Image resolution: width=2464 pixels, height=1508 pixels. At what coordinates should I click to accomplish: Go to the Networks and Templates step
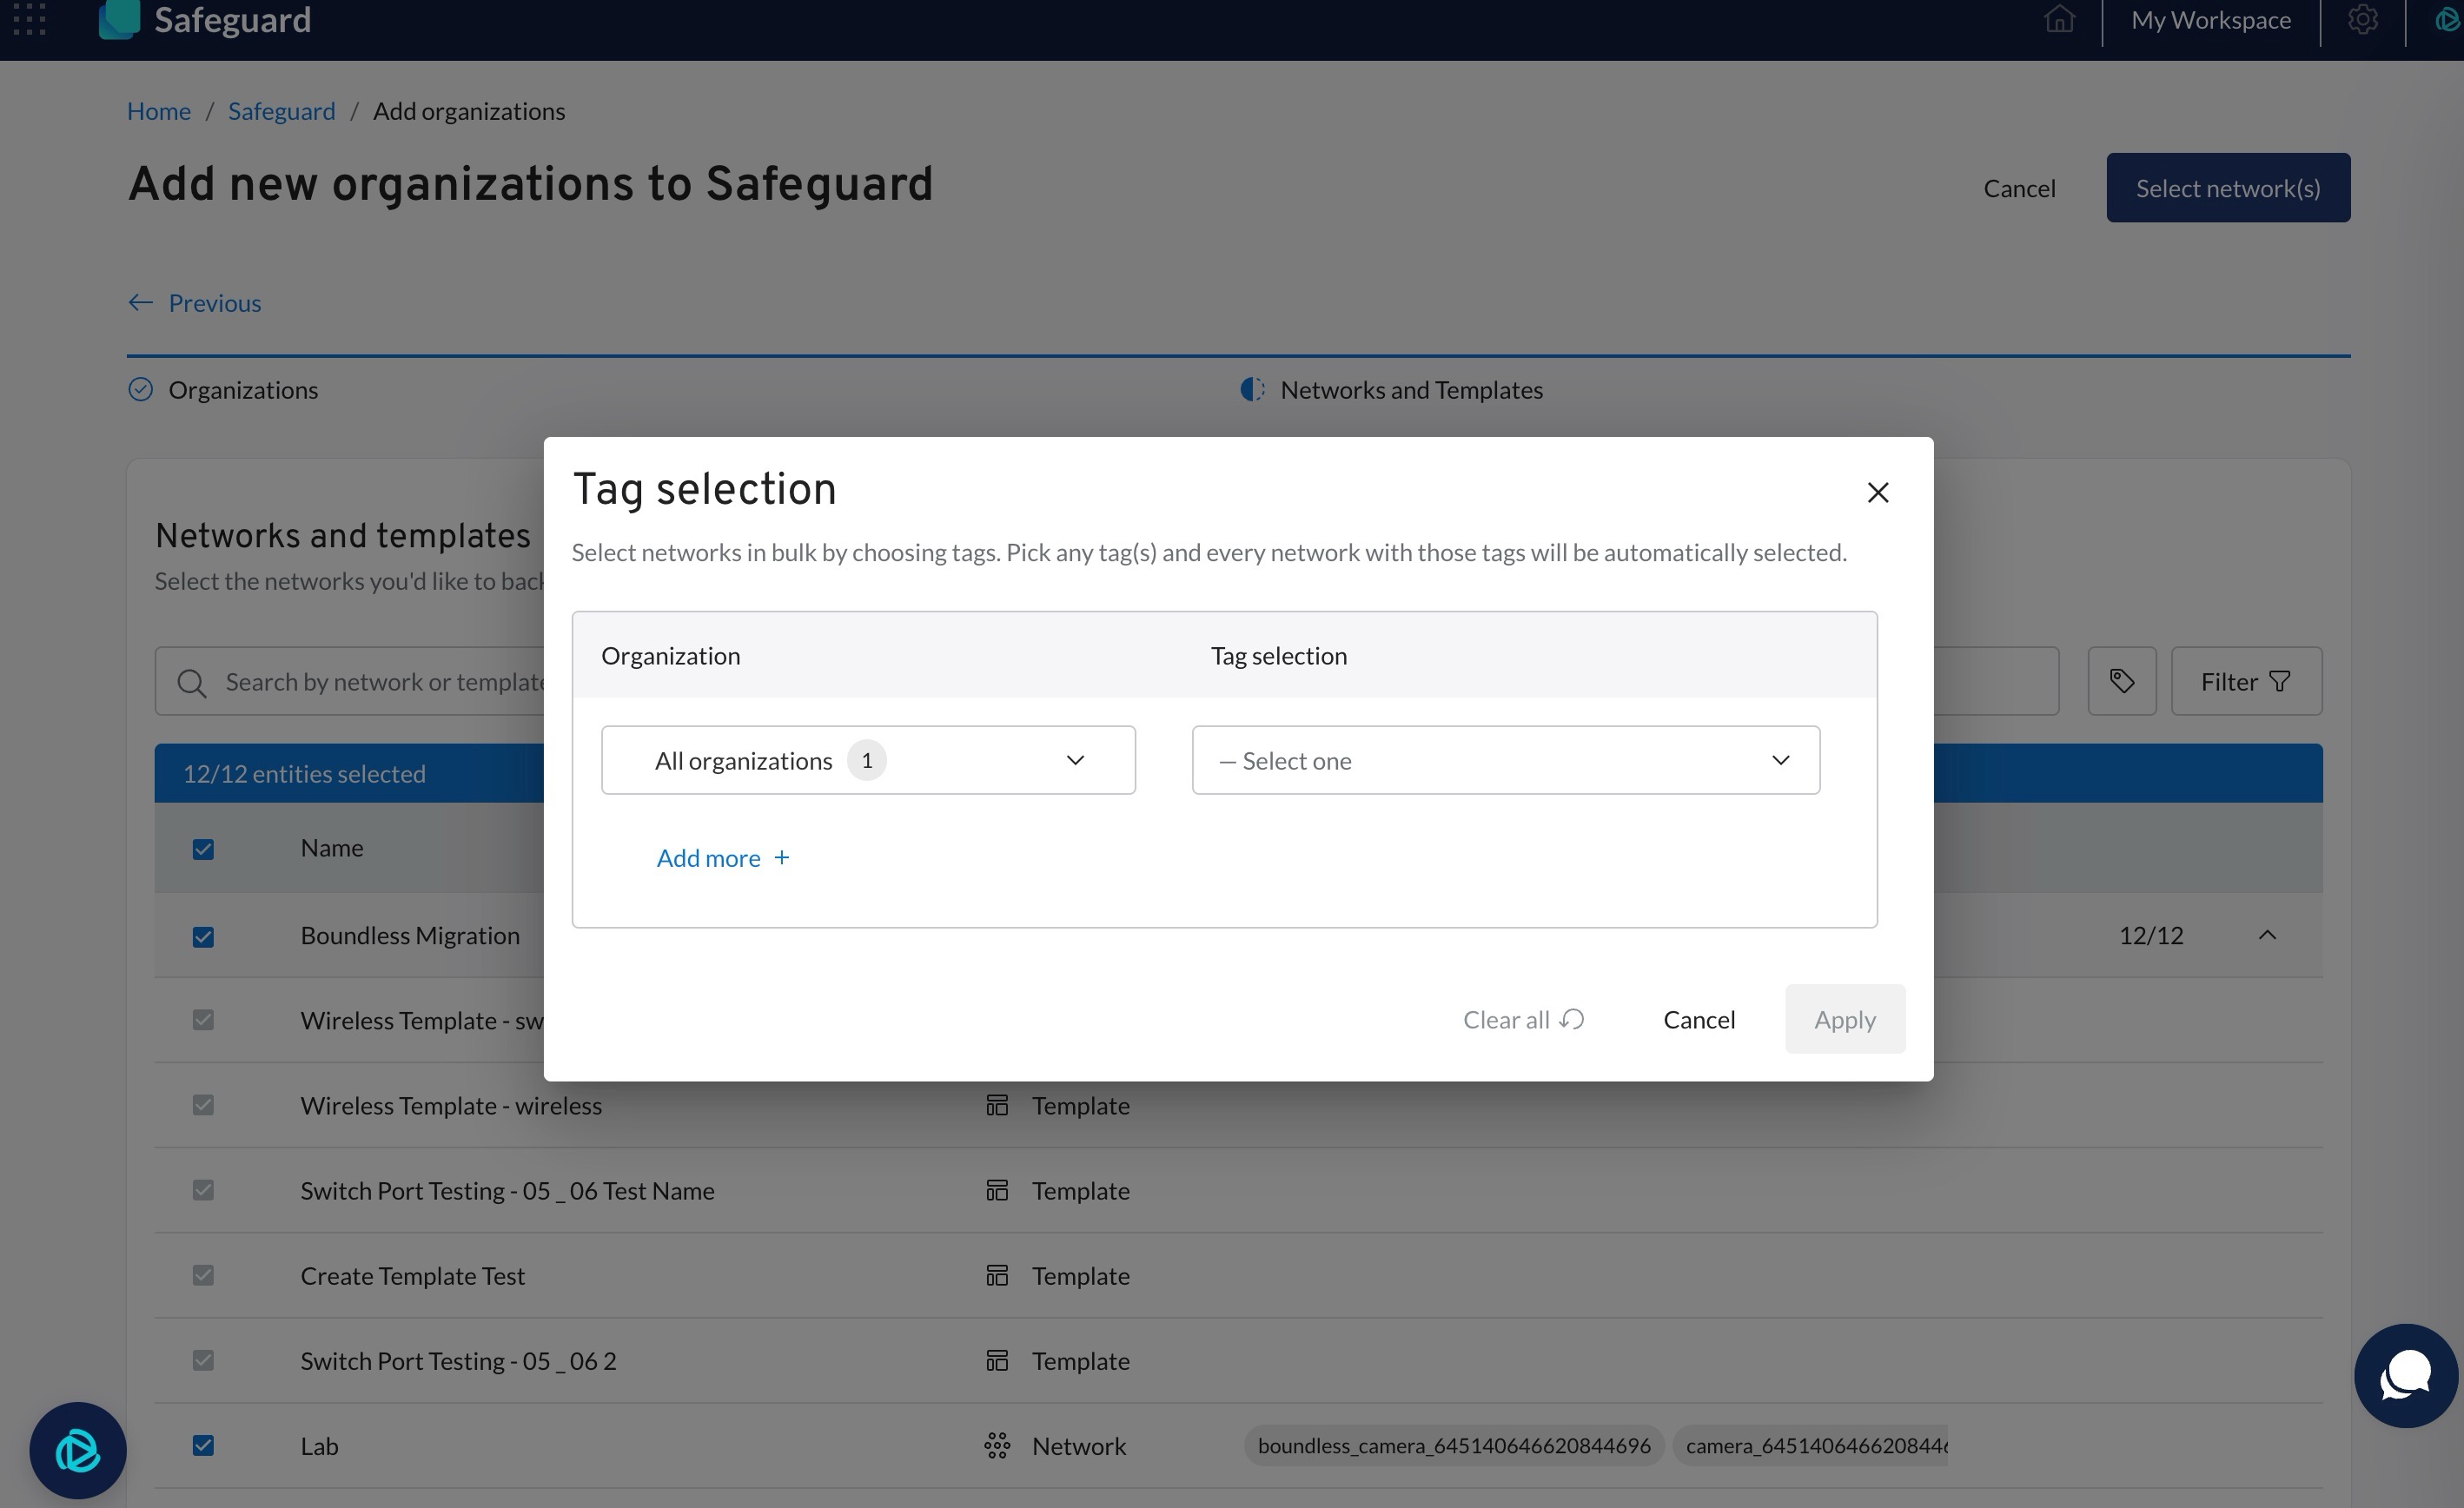click(x=1410, y=390)
